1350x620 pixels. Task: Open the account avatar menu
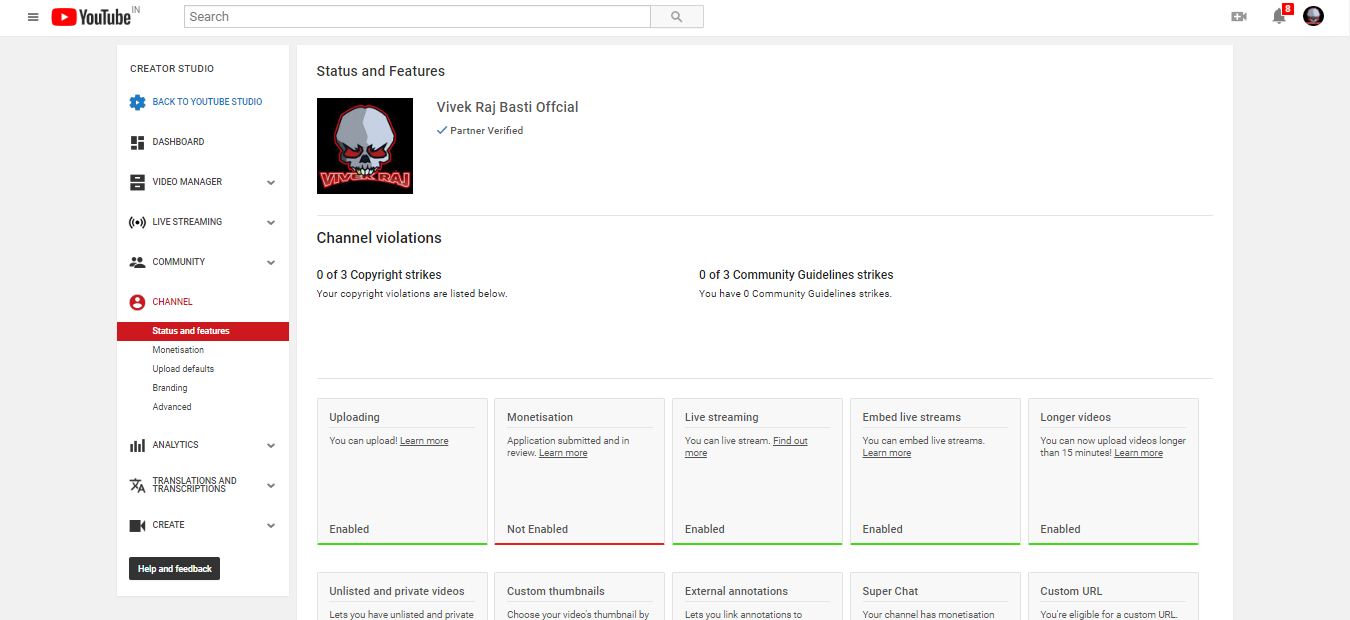click(1314, 17)
